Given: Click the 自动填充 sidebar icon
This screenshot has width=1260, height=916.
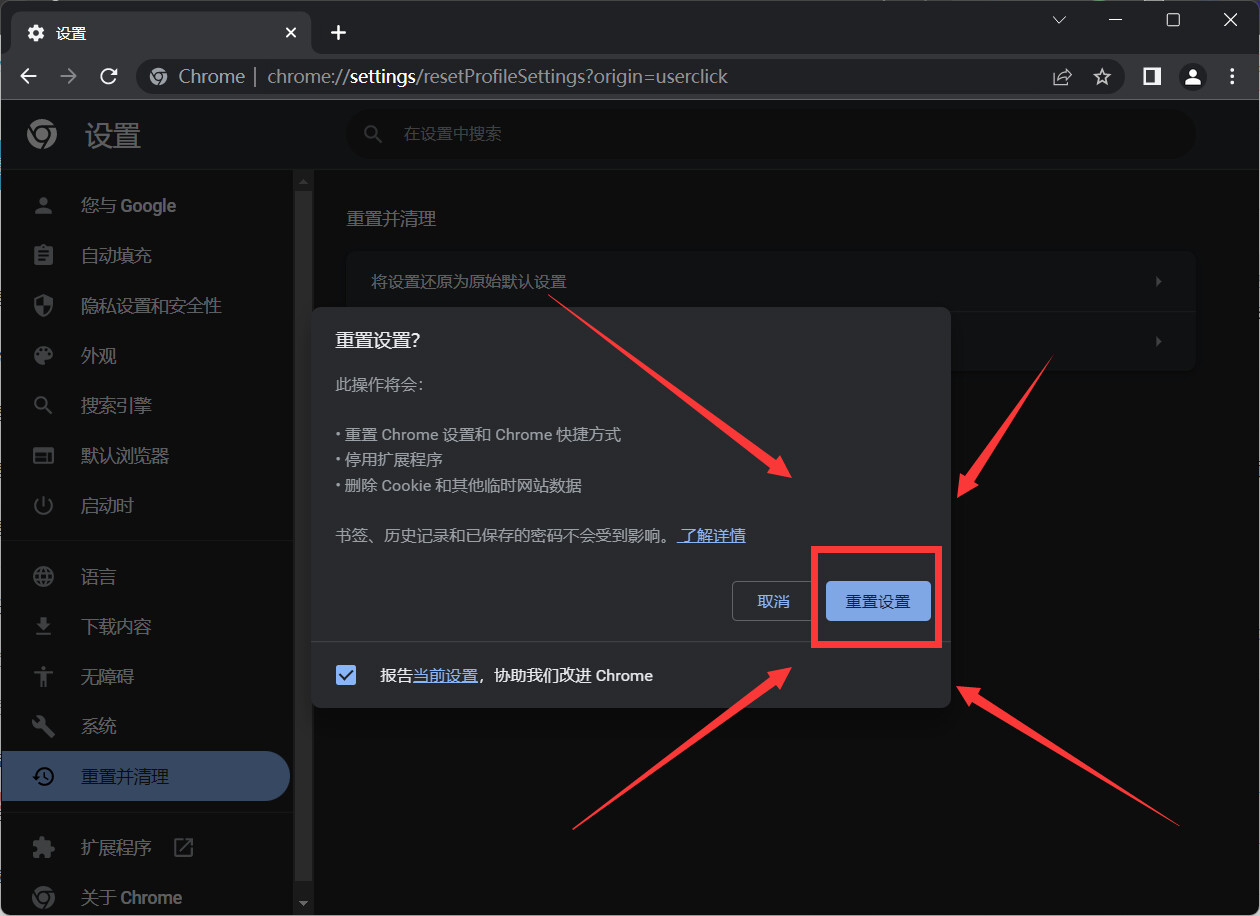Looking at the screenshot, I should click(44, 255).
